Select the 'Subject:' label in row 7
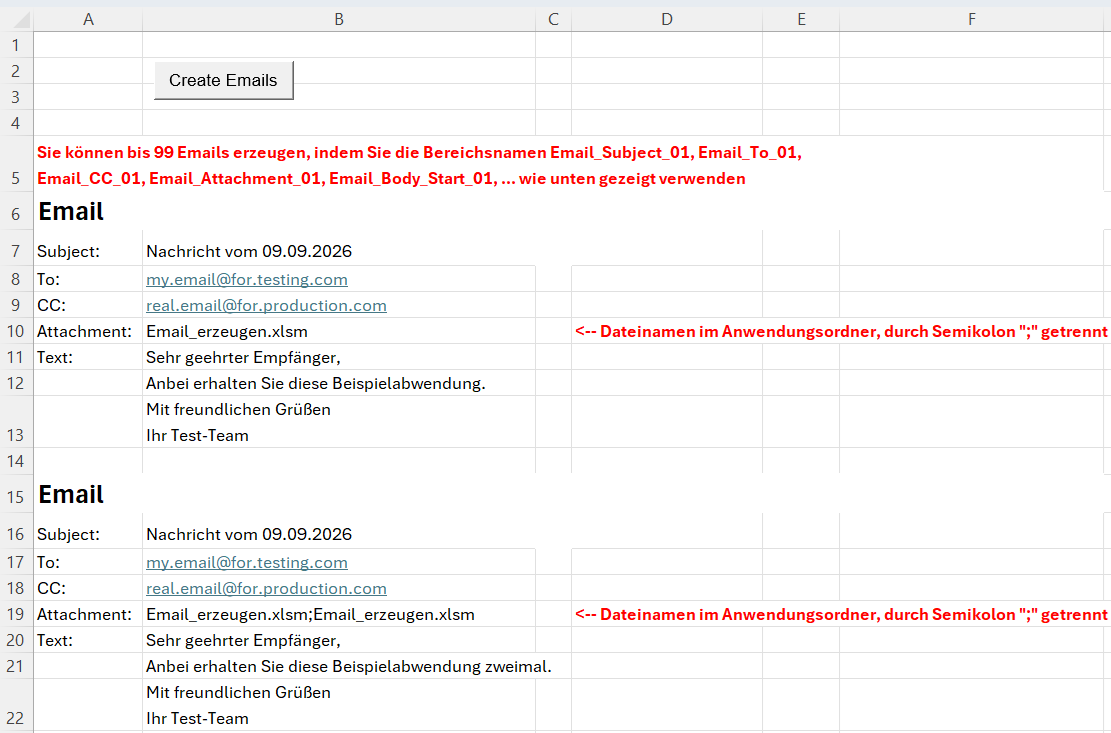The width and height of the screenshot is (1111, 733). point(69,251)
